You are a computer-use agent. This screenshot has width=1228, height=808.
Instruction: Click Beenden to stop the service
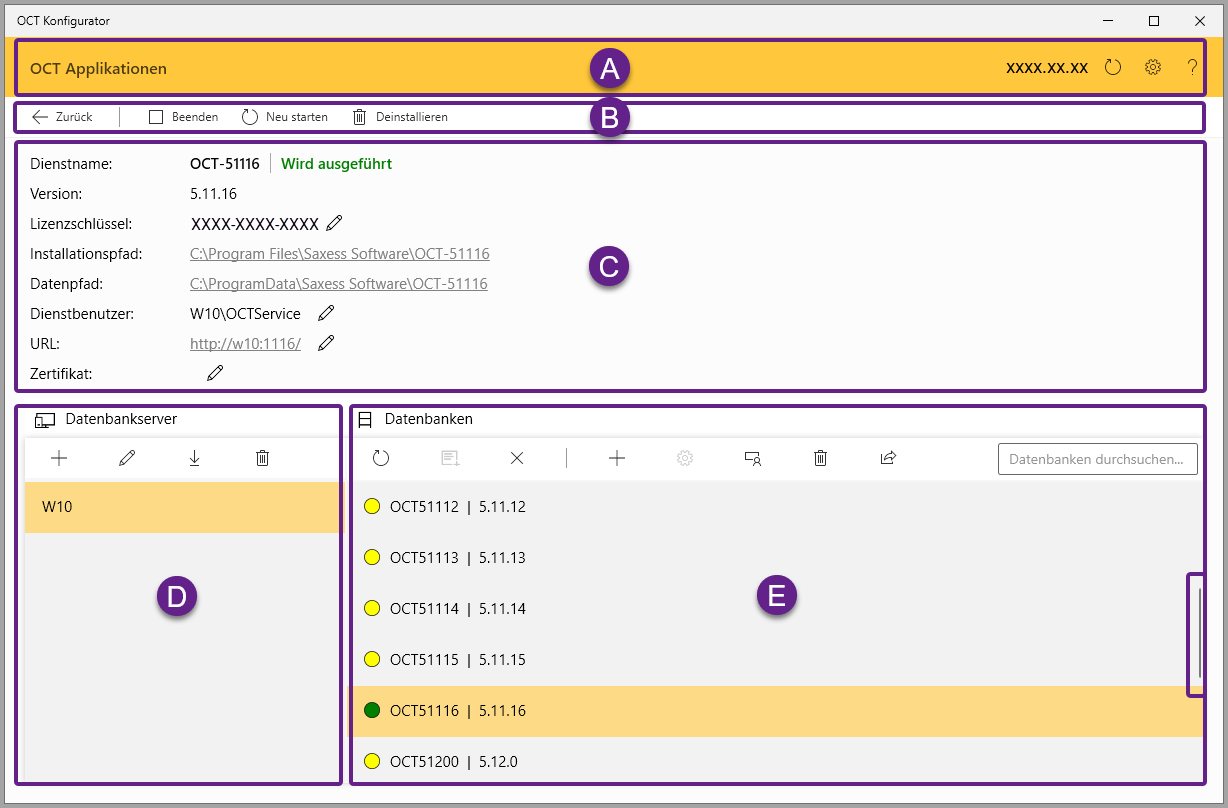tap(184, 117)
